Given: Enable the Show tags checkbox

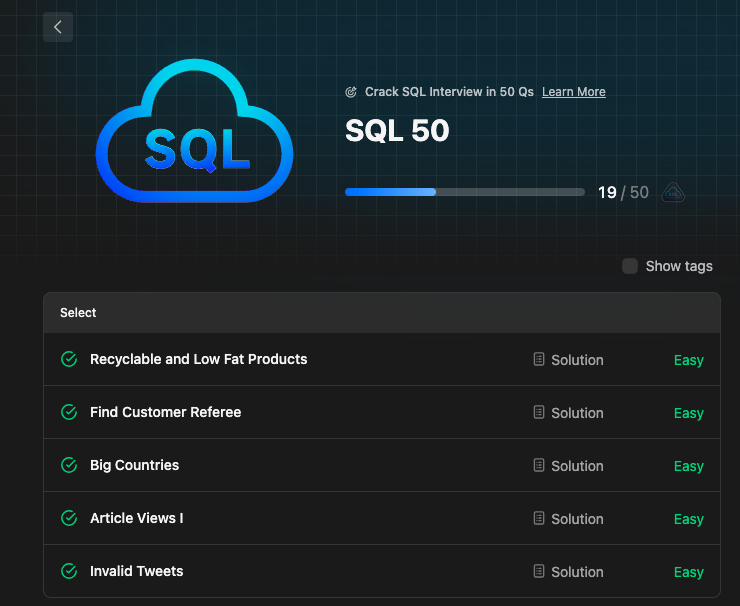Looking at the screenshot, I should pyautogui.click(x=630, y=266).
